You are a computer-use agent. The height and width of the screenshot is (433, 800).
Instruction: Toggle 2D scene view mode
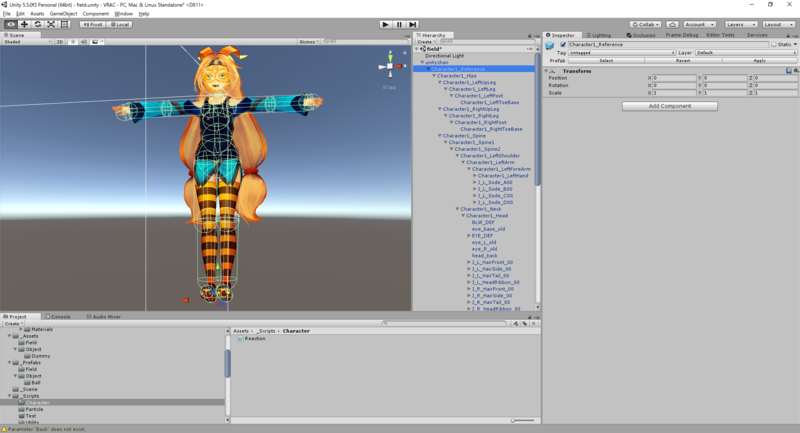point(60,41)
